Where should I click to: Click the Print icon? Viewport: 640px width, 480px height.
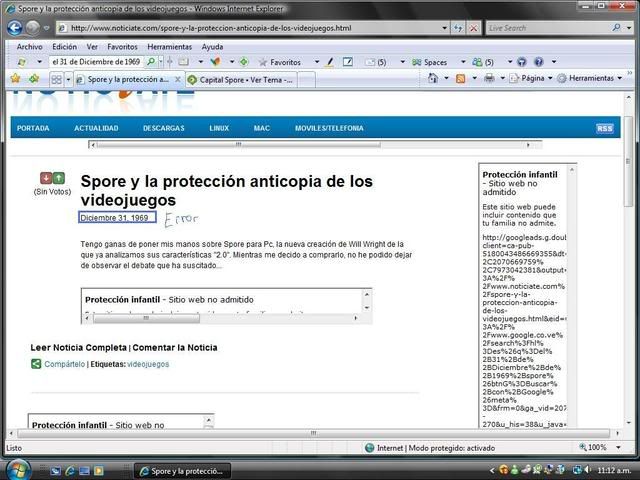(489, 78)
